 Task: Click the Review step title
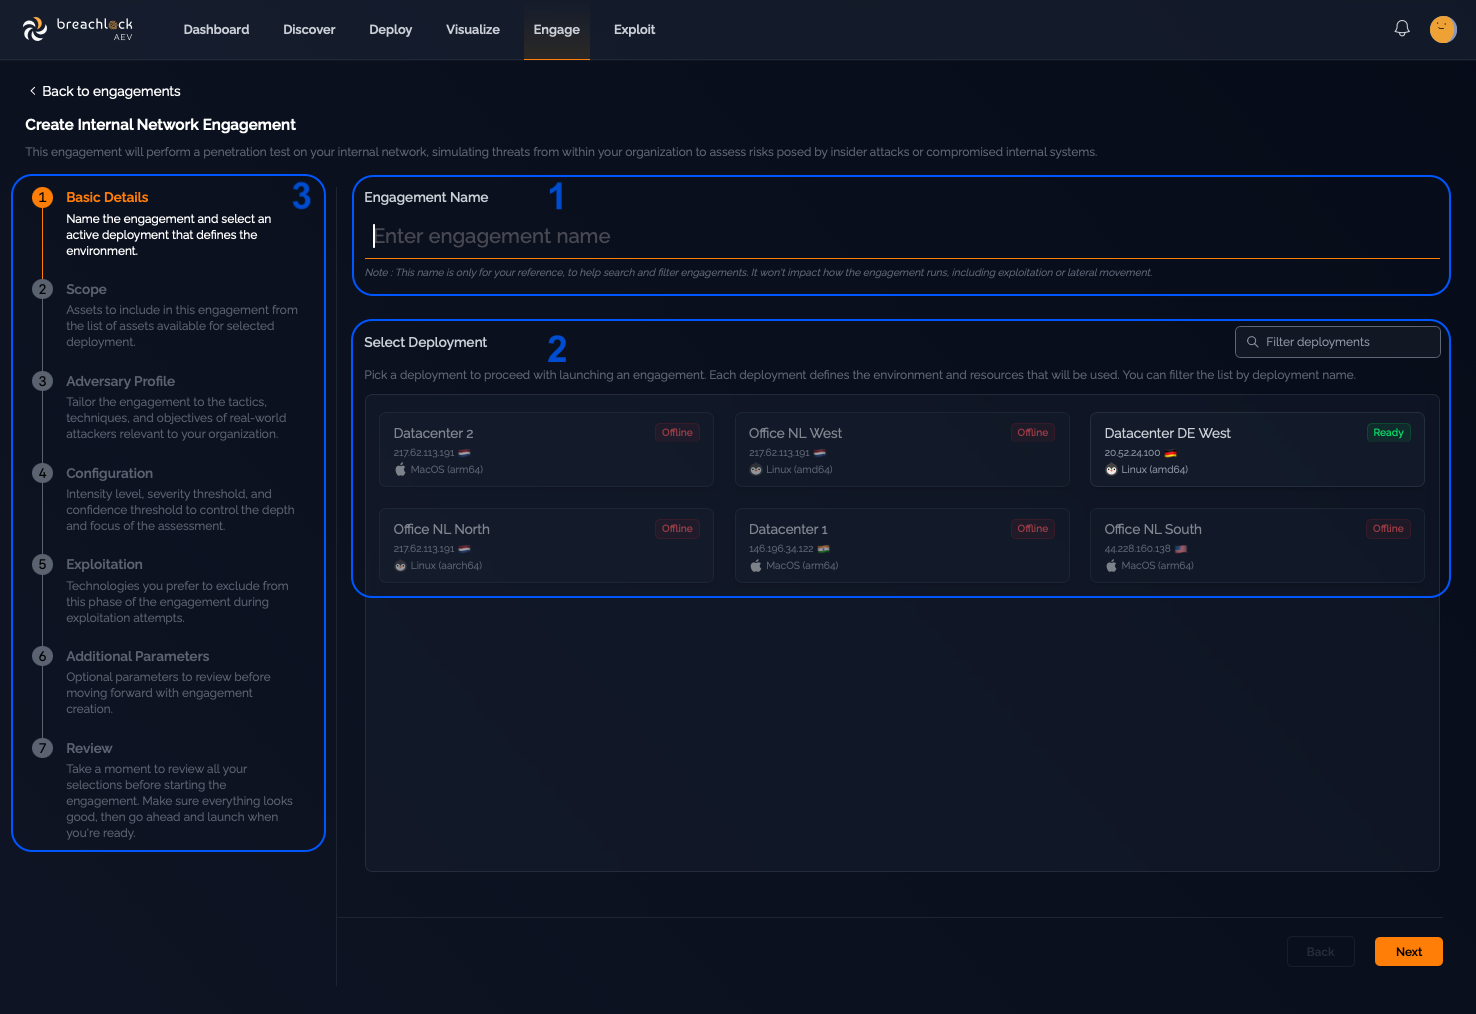pos(89,748)
